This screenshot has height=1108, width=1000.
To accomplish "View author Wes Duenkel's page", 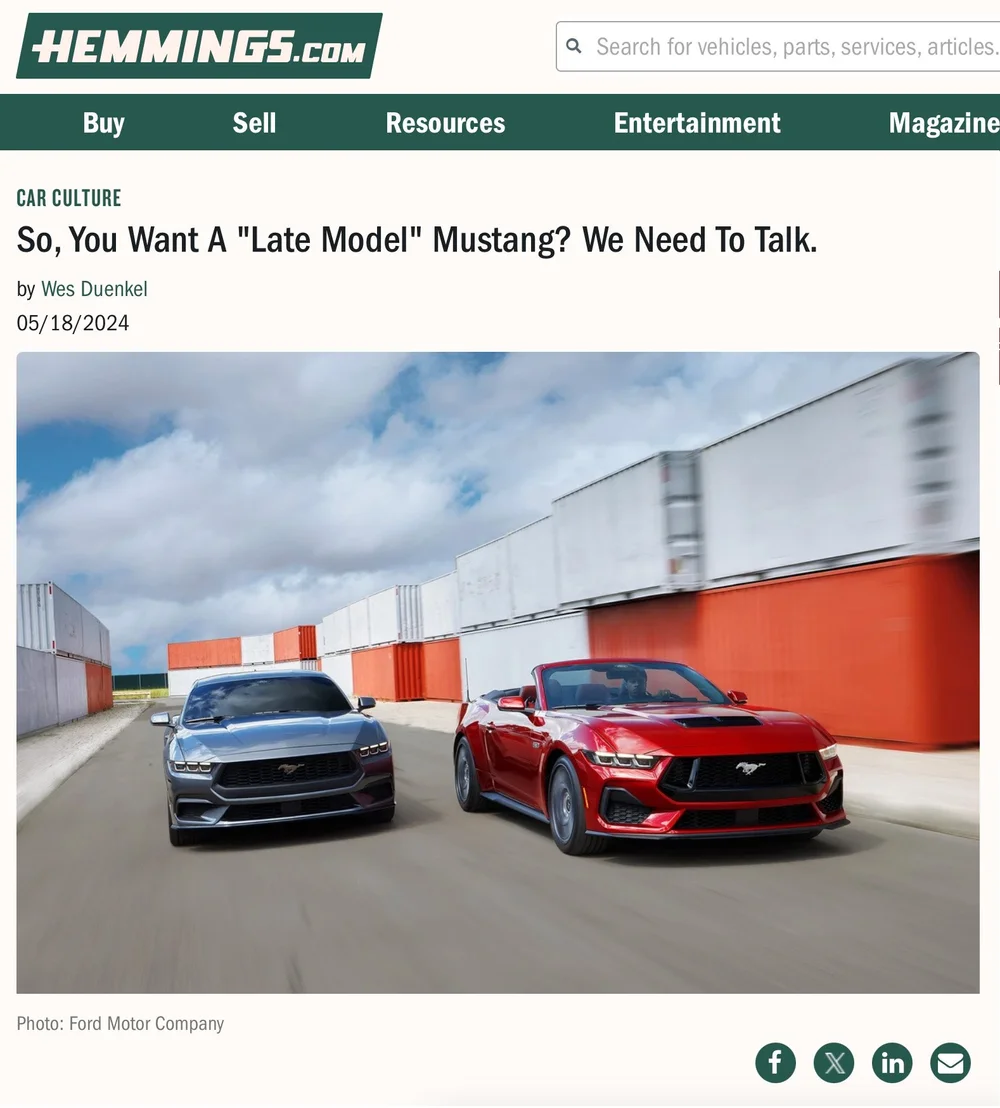I will click(94, 289).
